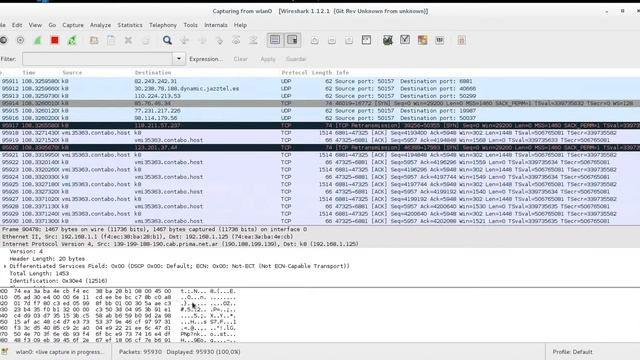Click the Clear filter button
Viewport: 640px width, 360px height.
pos(241,59)
